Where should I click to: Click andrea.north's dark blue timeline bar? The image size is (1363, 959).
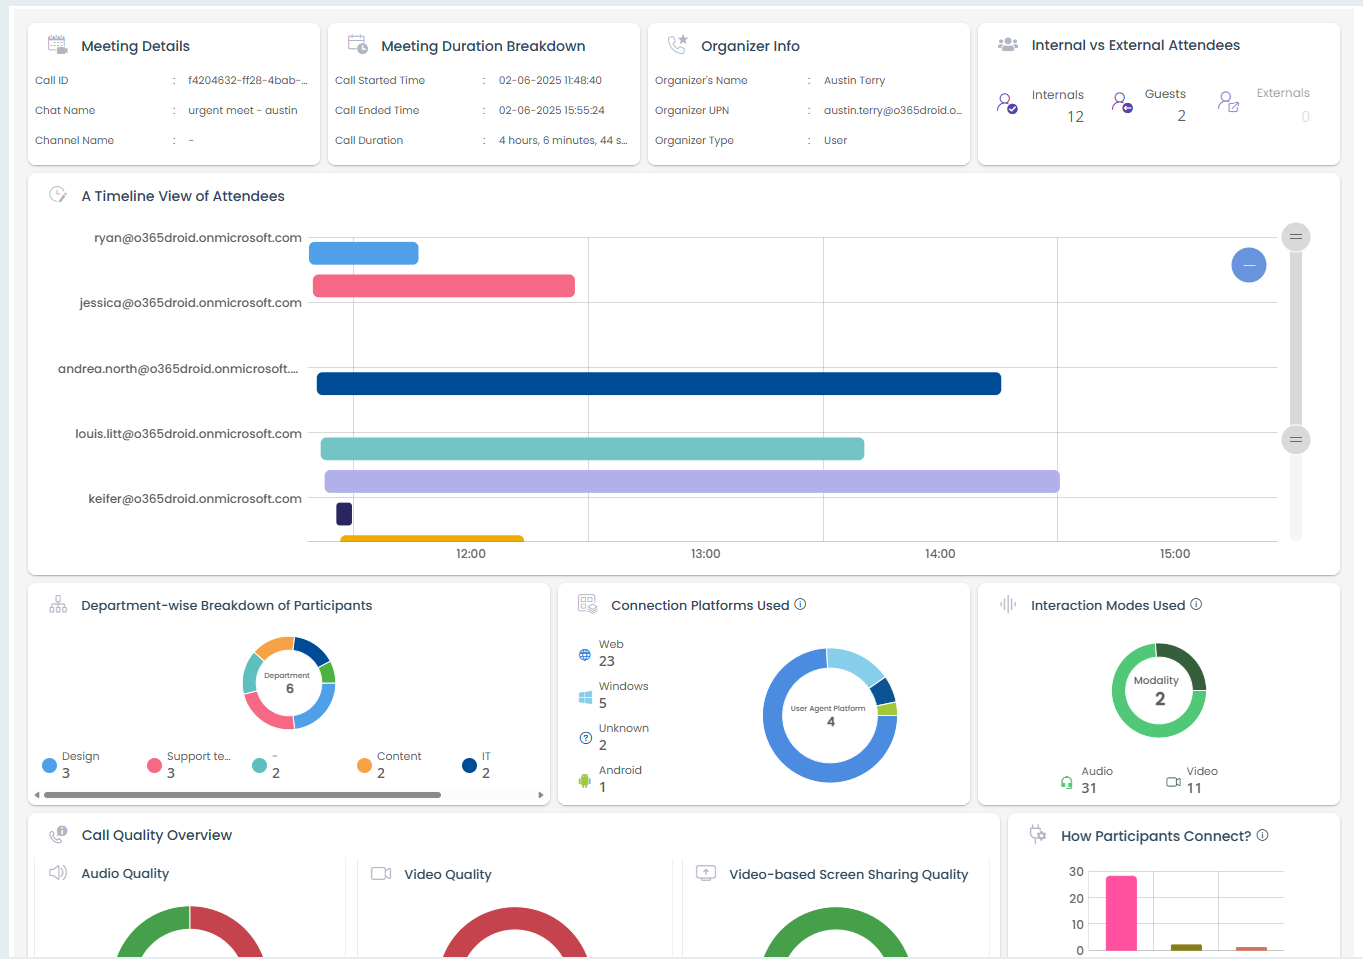click(658, 384)
